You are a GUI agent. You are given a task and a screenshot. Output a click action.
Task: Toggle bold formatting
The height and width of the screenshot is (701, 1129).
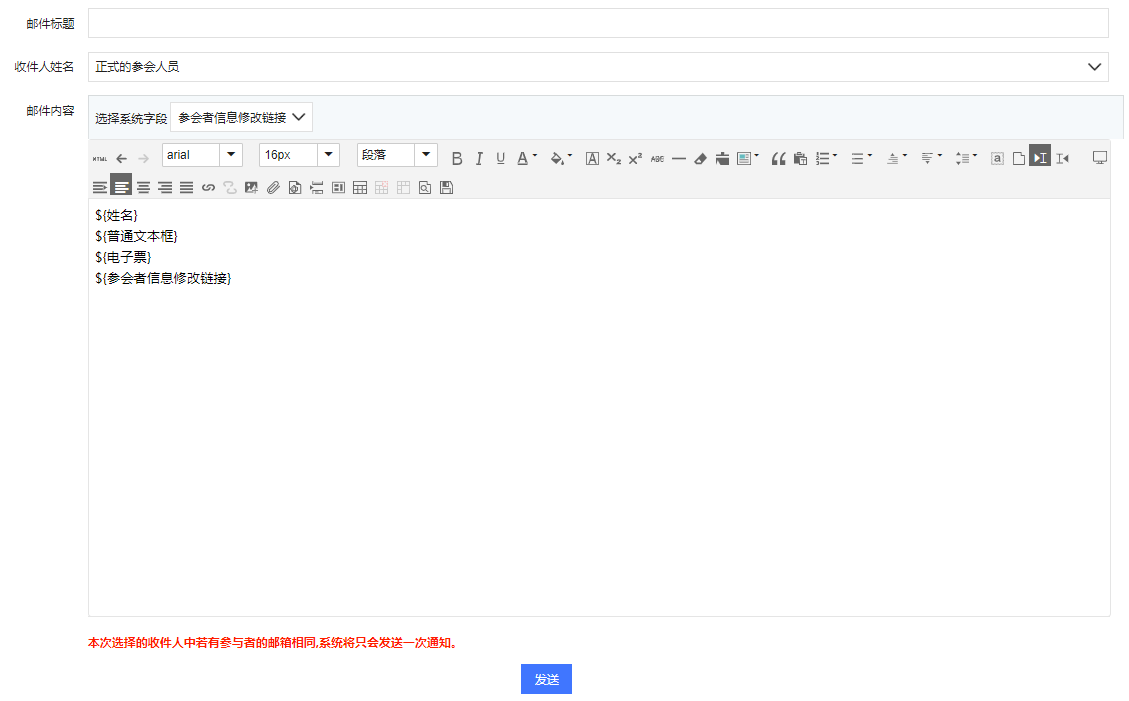[456, 158]
